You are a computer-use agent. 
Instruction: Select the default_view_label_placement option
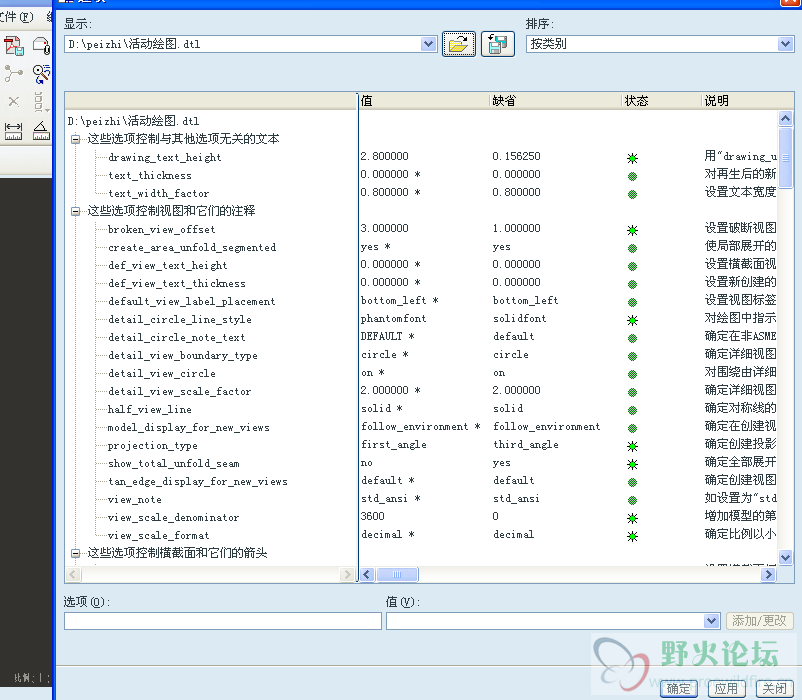pos(192,302)
